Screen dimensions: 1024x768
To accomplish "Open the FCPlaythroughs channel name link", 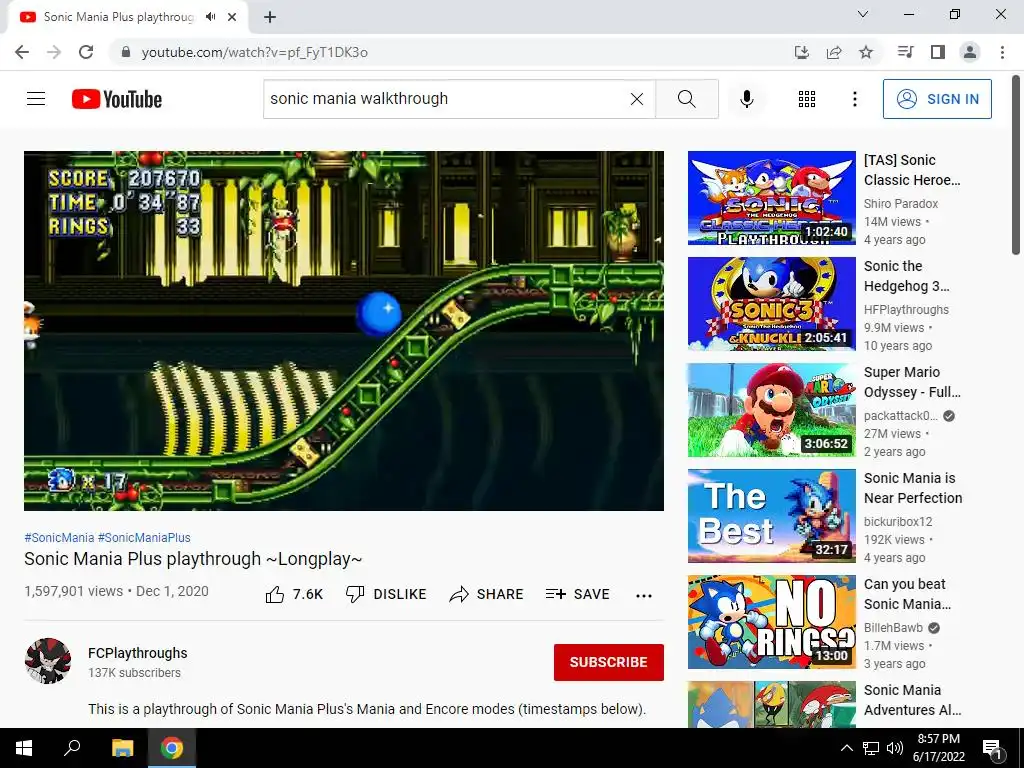I will point(138,653).
